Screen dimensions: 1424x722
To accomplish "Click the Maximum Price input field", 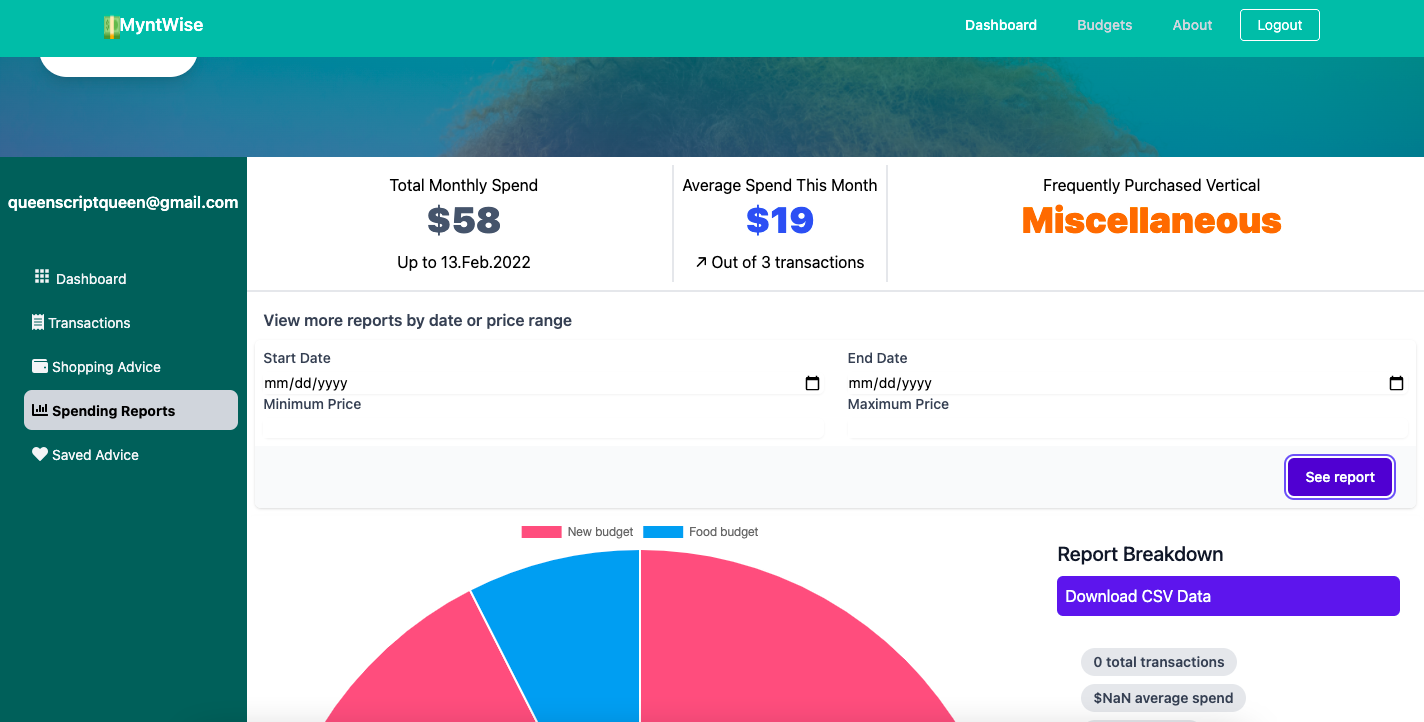I will tap(1126, 427).
